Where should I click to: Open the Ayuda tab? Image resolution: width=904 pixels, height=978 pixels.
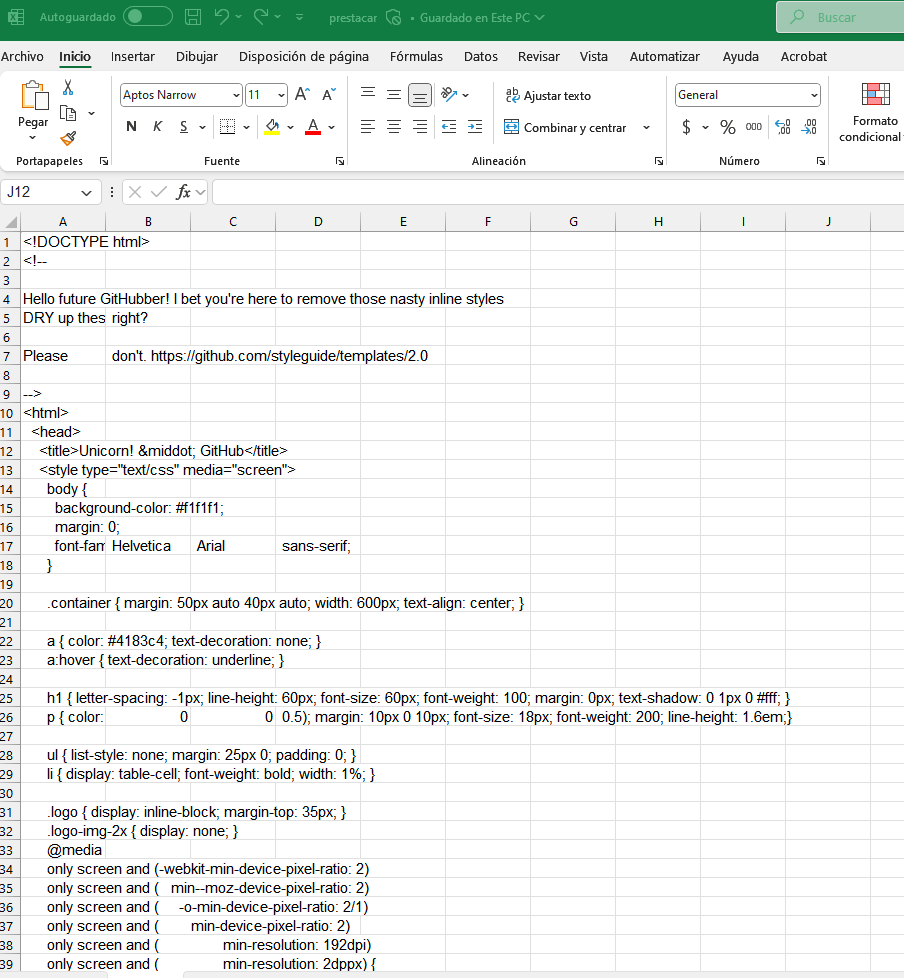(x=741, y=57)
